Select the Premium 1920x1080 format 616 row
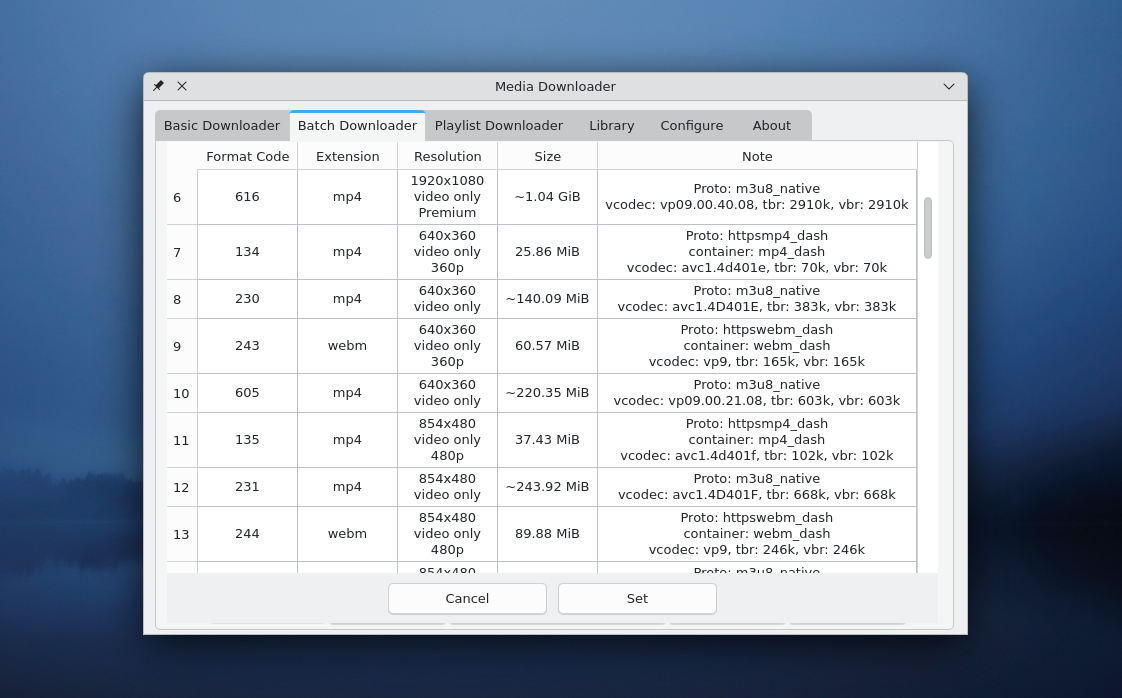Viewport: 1122px width, 698px height. click(x=447, y=196)
